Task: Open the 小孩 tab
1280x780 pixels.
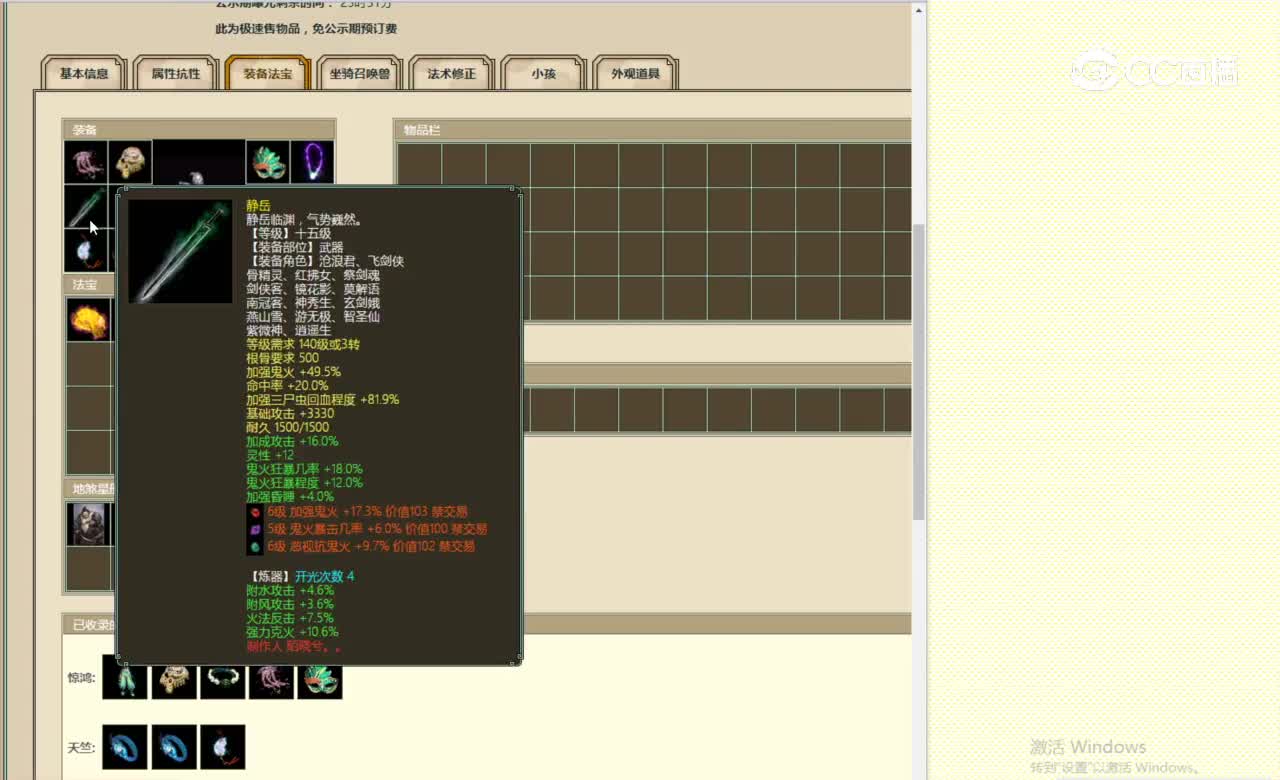Action: [x=543, y=73]
